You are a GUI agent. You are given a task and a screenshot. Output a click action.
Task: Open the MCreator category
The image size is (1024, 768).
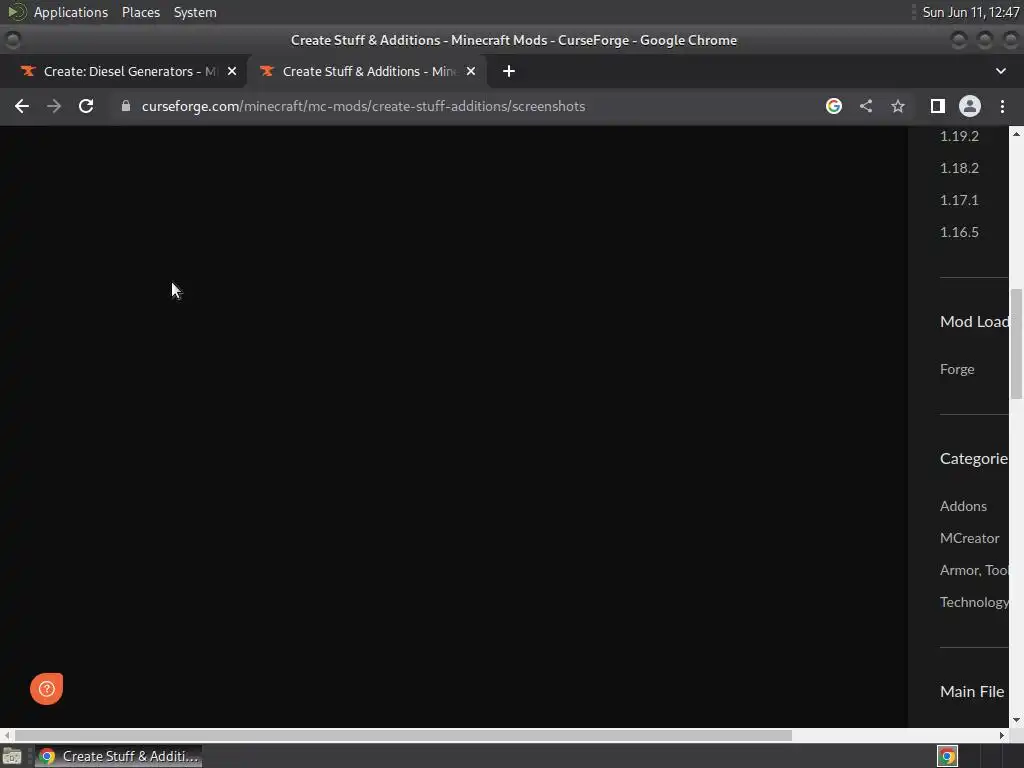tap(969, 538)
